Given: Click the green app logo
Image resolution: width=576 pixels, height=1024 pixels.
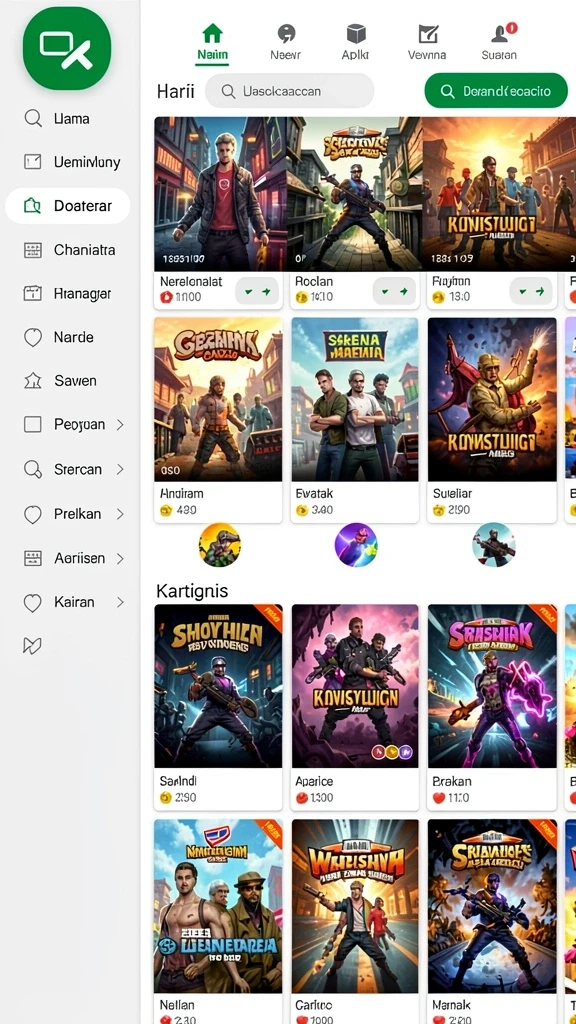Looking at the screenshot, I should click(67, 48).
